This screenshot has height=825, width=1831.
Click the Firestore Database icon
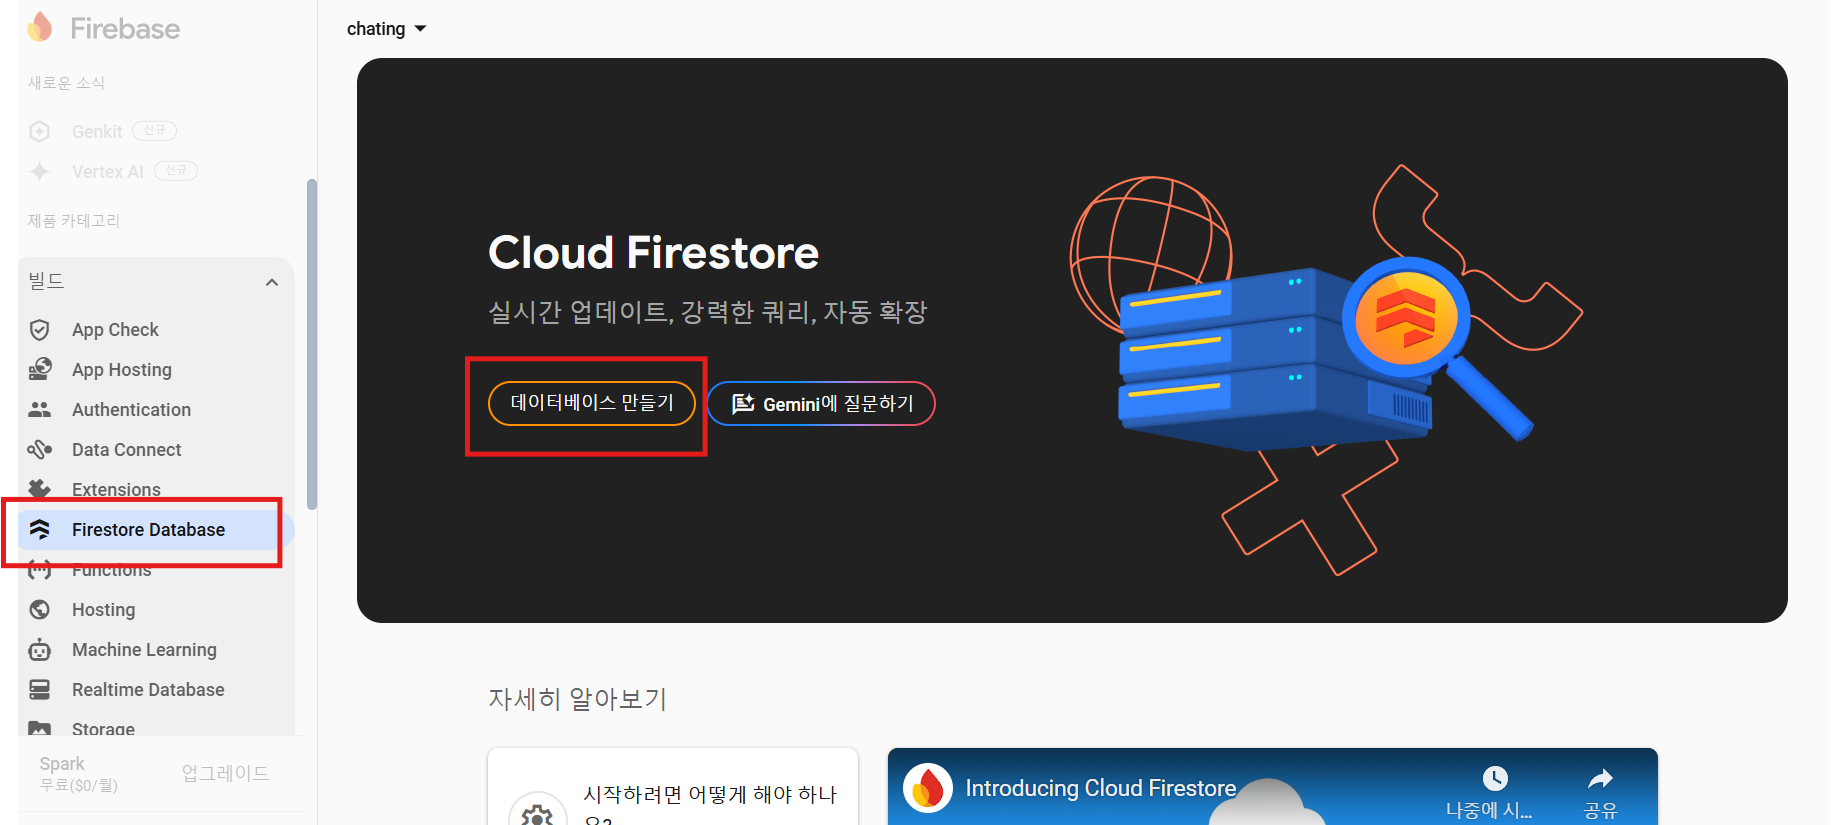click(x=40, y=529)
